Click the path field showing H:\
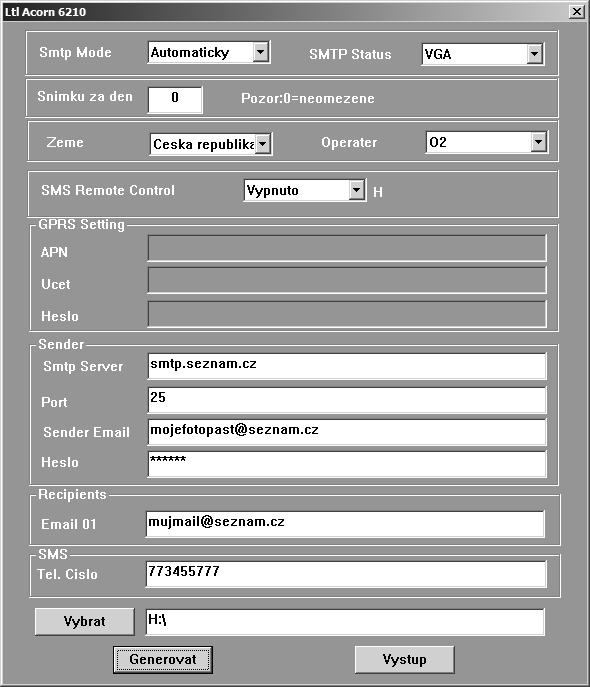Image resolution: width=590 pixels, height=687 pixels. pyautogui.click(x=345, y=622)
